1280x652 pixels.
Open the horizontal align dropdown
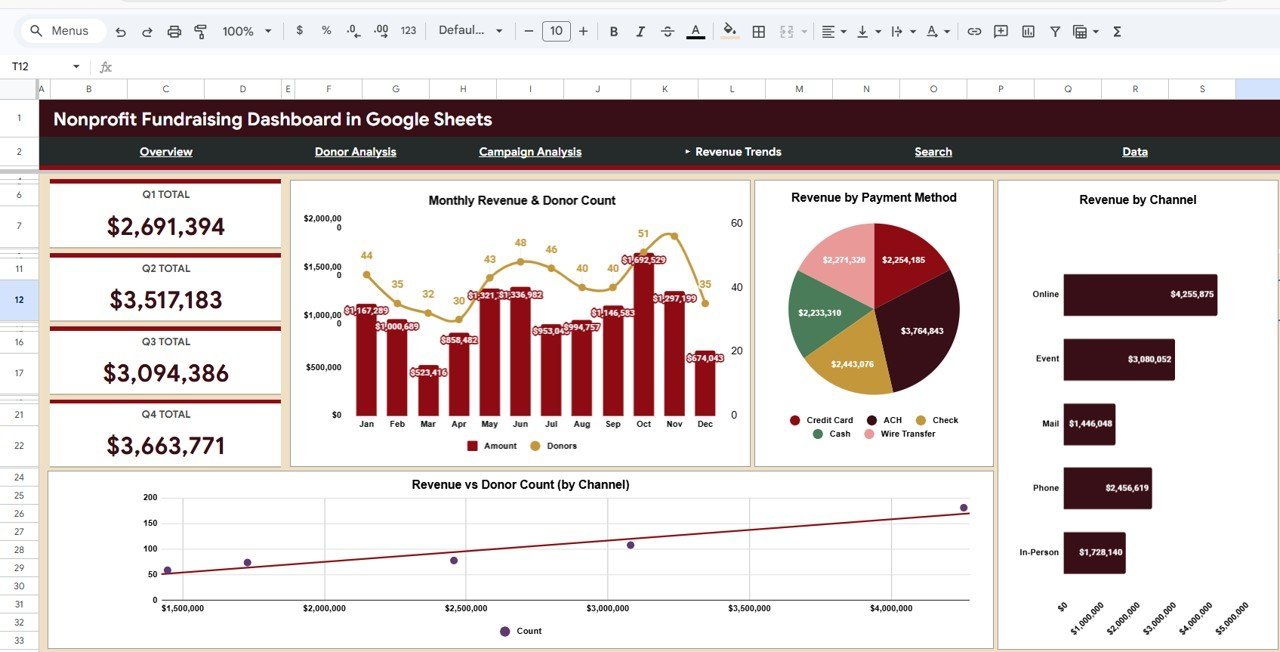[x=830, y=31]
